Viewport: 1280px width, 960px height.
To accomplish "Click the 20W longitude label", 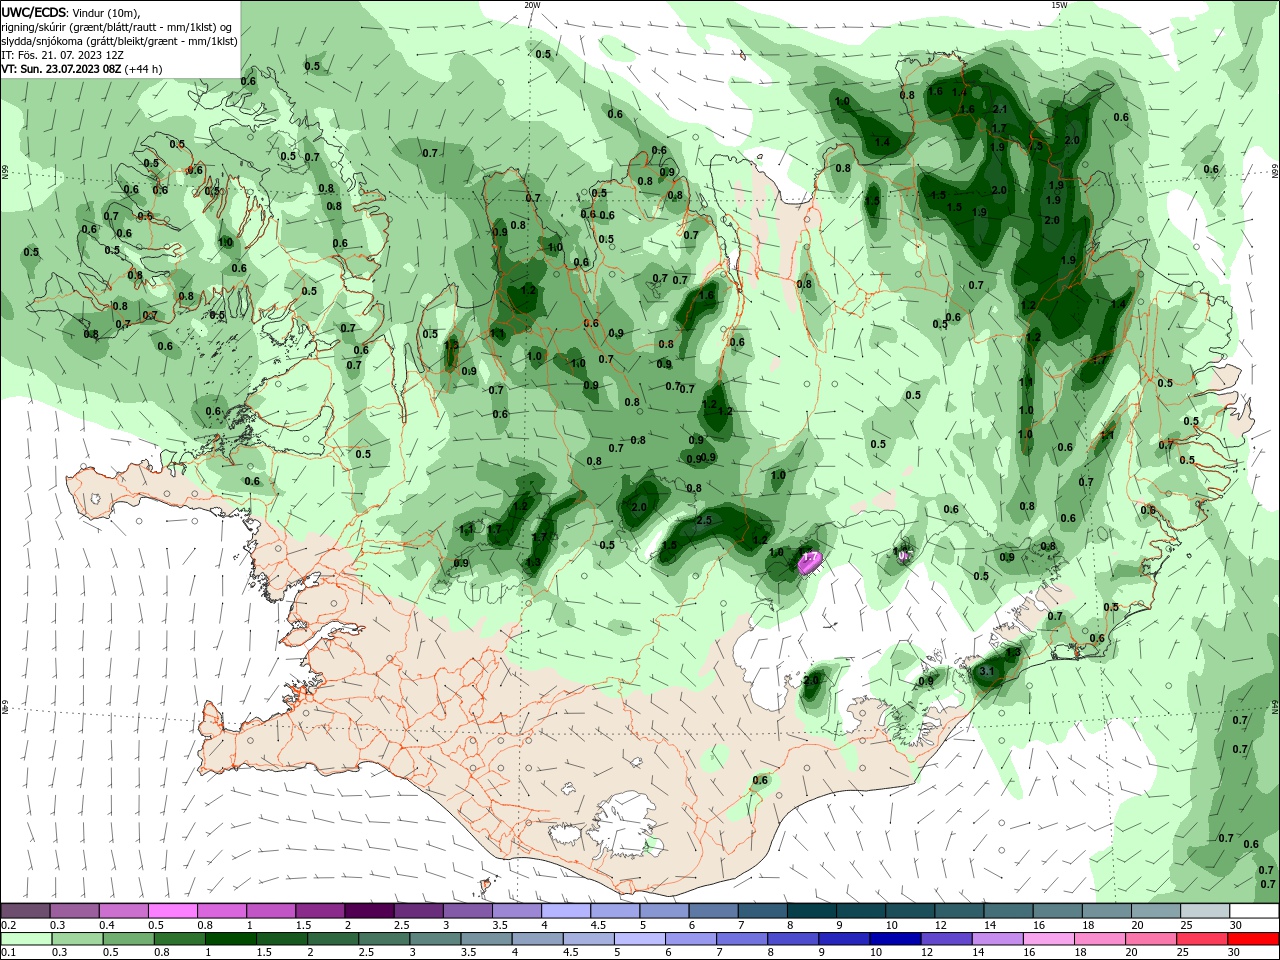I will [x=532, y=5].
